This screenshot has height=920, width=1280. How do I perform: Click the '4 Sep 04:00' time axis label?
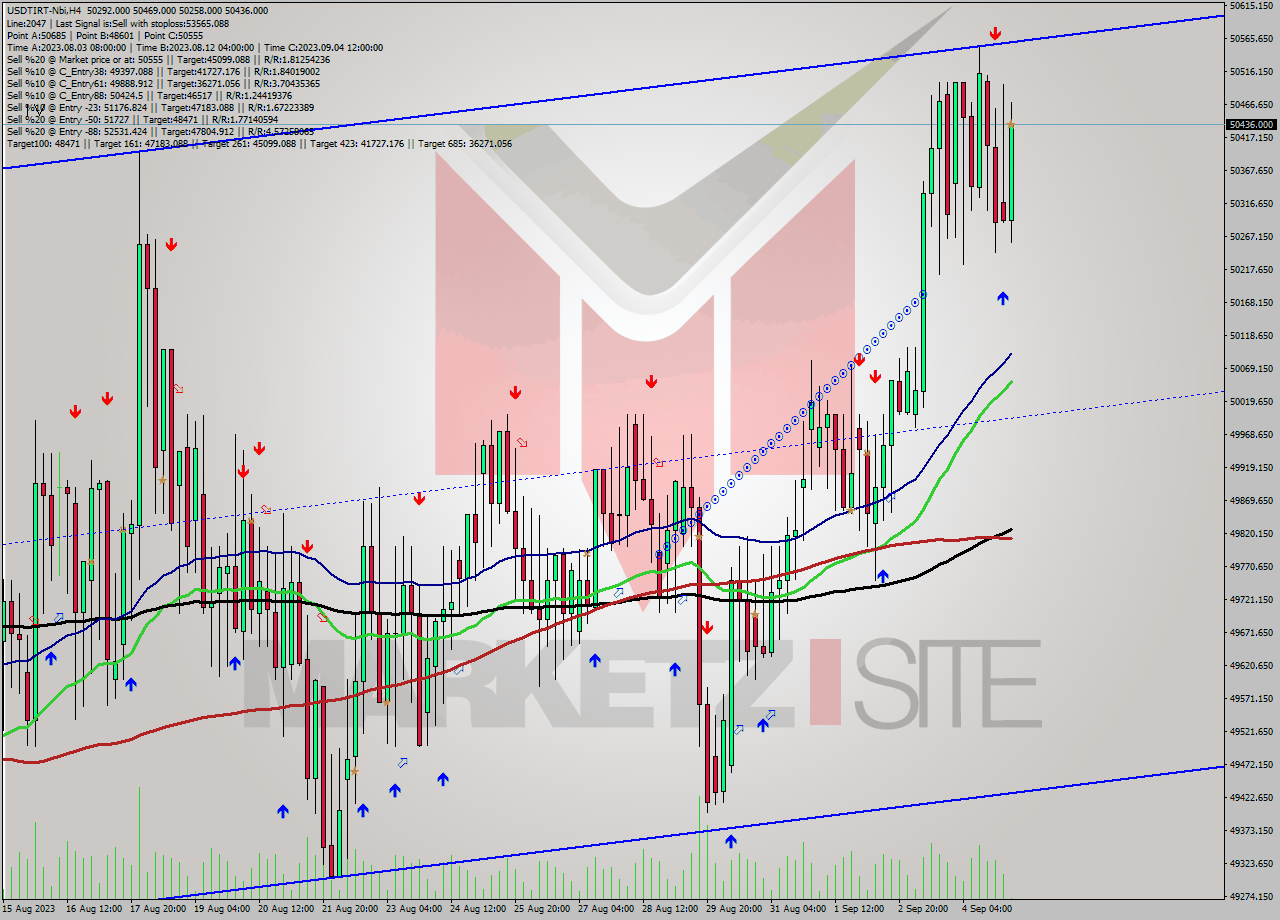pyautogui.click(x=988, y=909)
